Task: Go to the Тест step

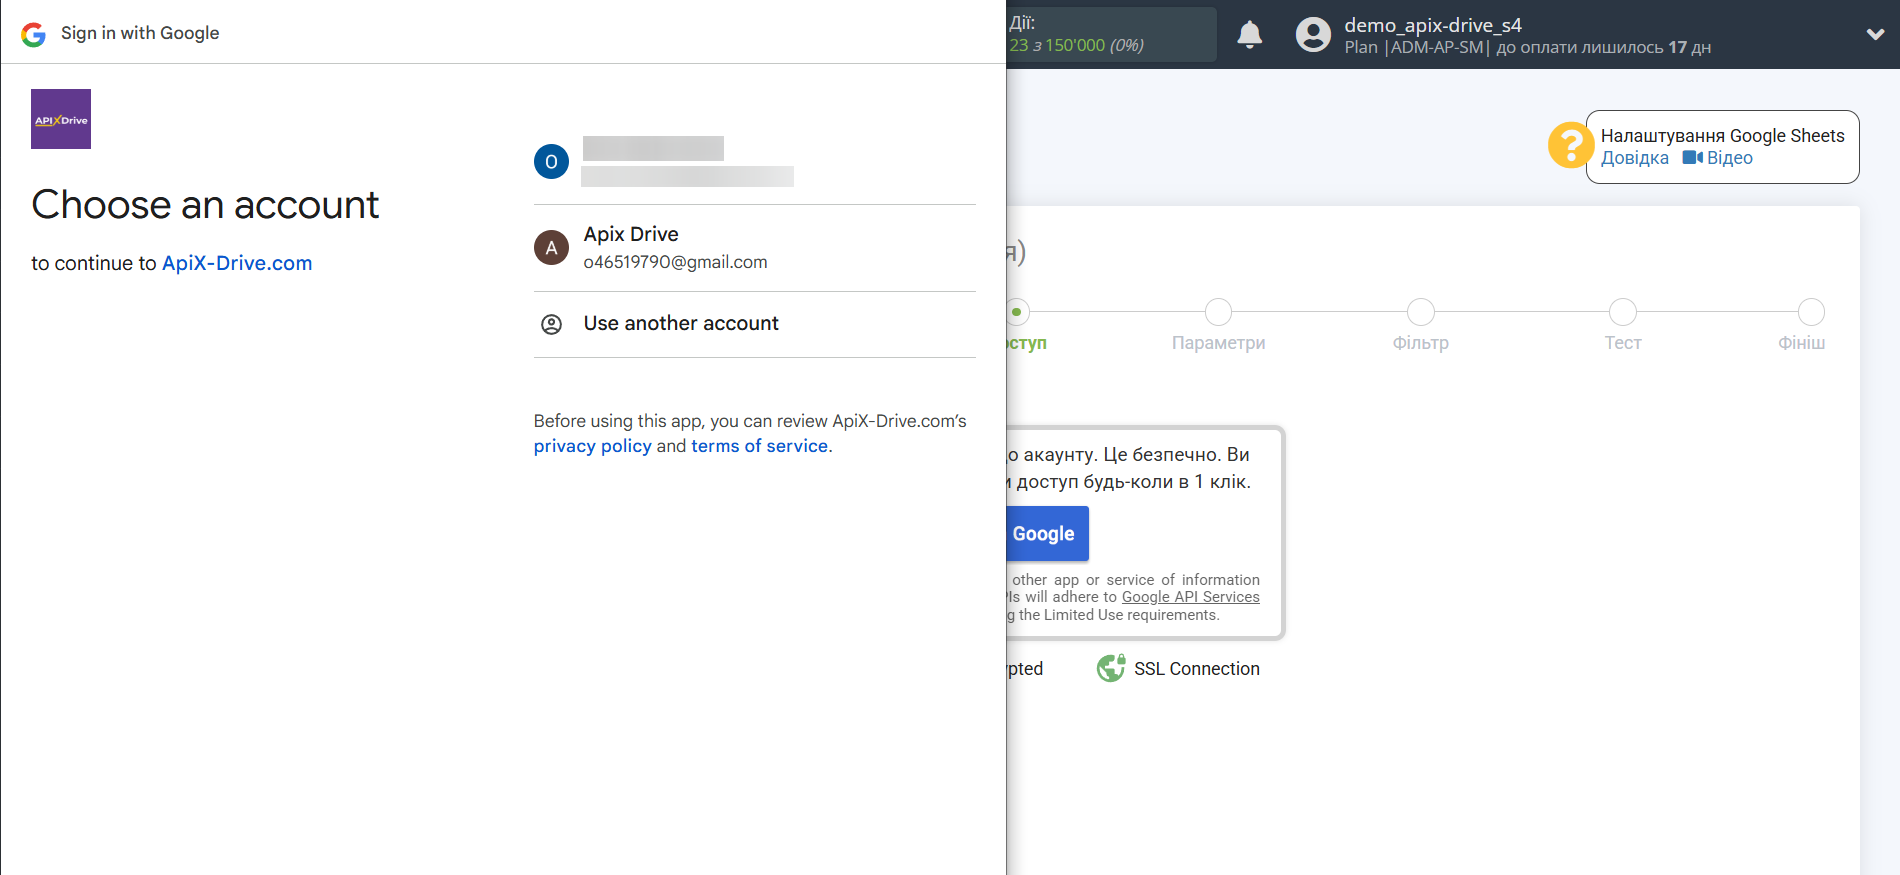Action: 1623,312
